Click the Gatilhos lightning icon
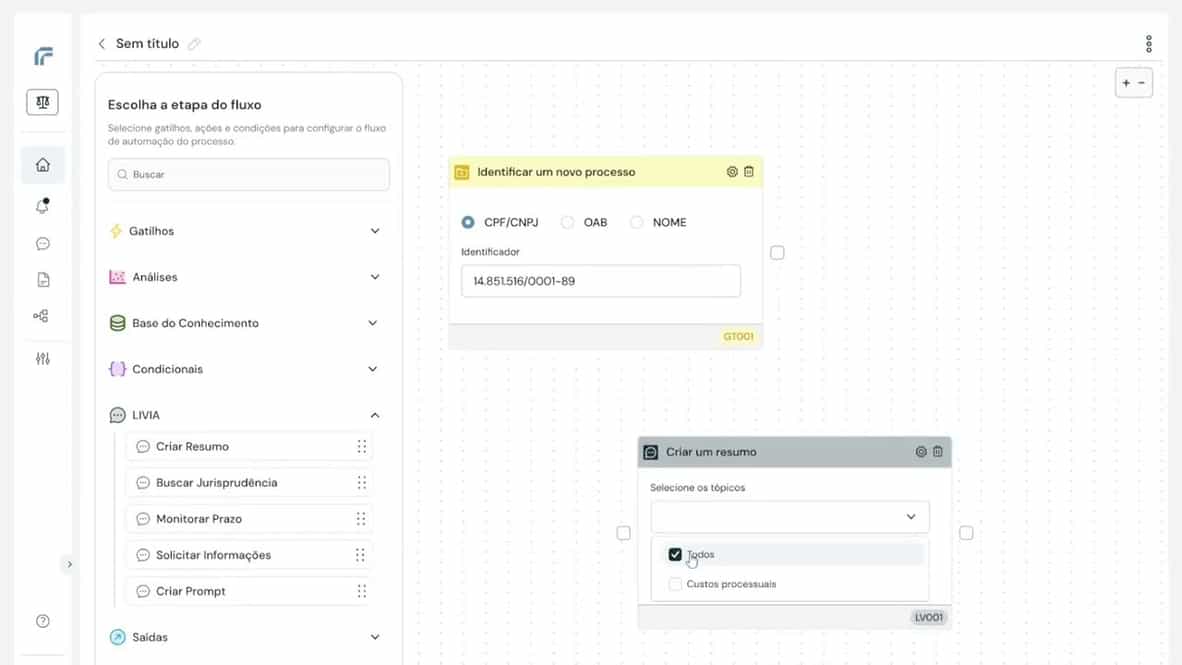 (x=115, y=231)
